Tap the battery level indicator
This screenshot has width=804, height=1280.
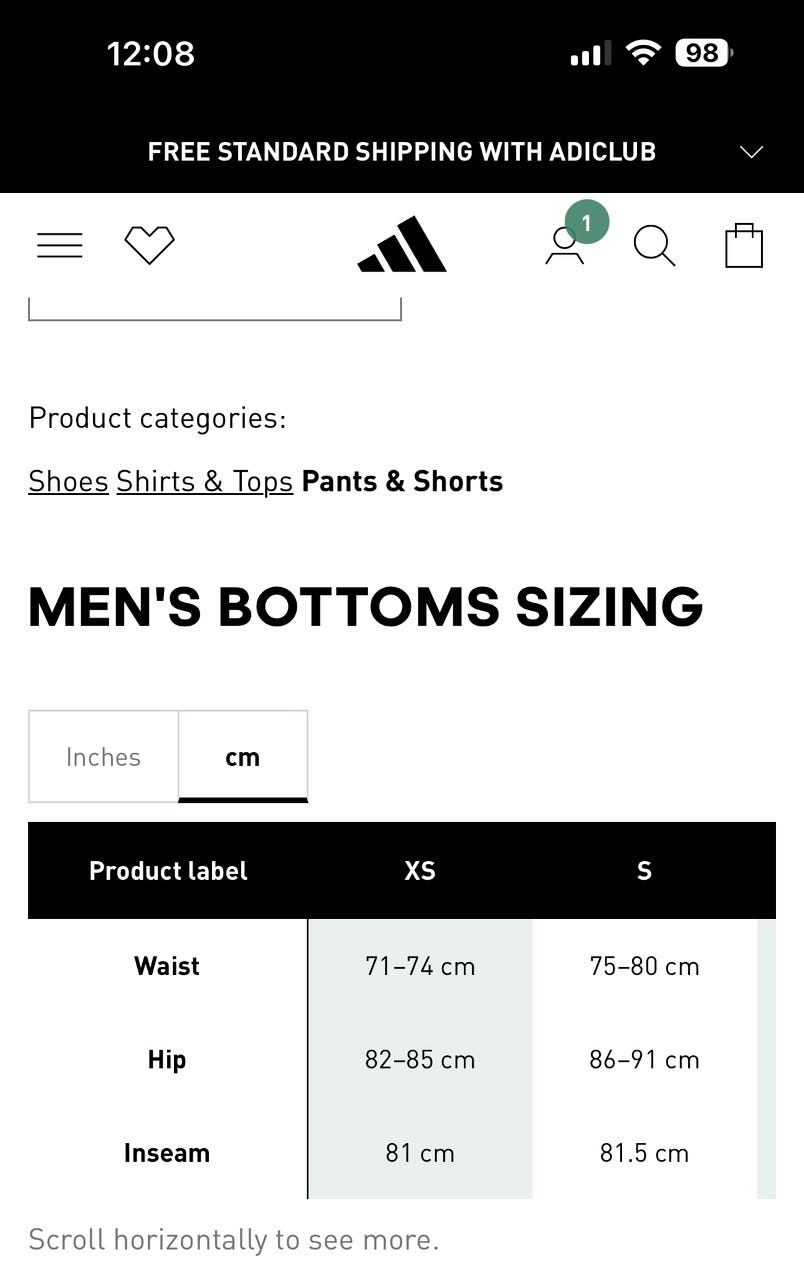point(704,53)
